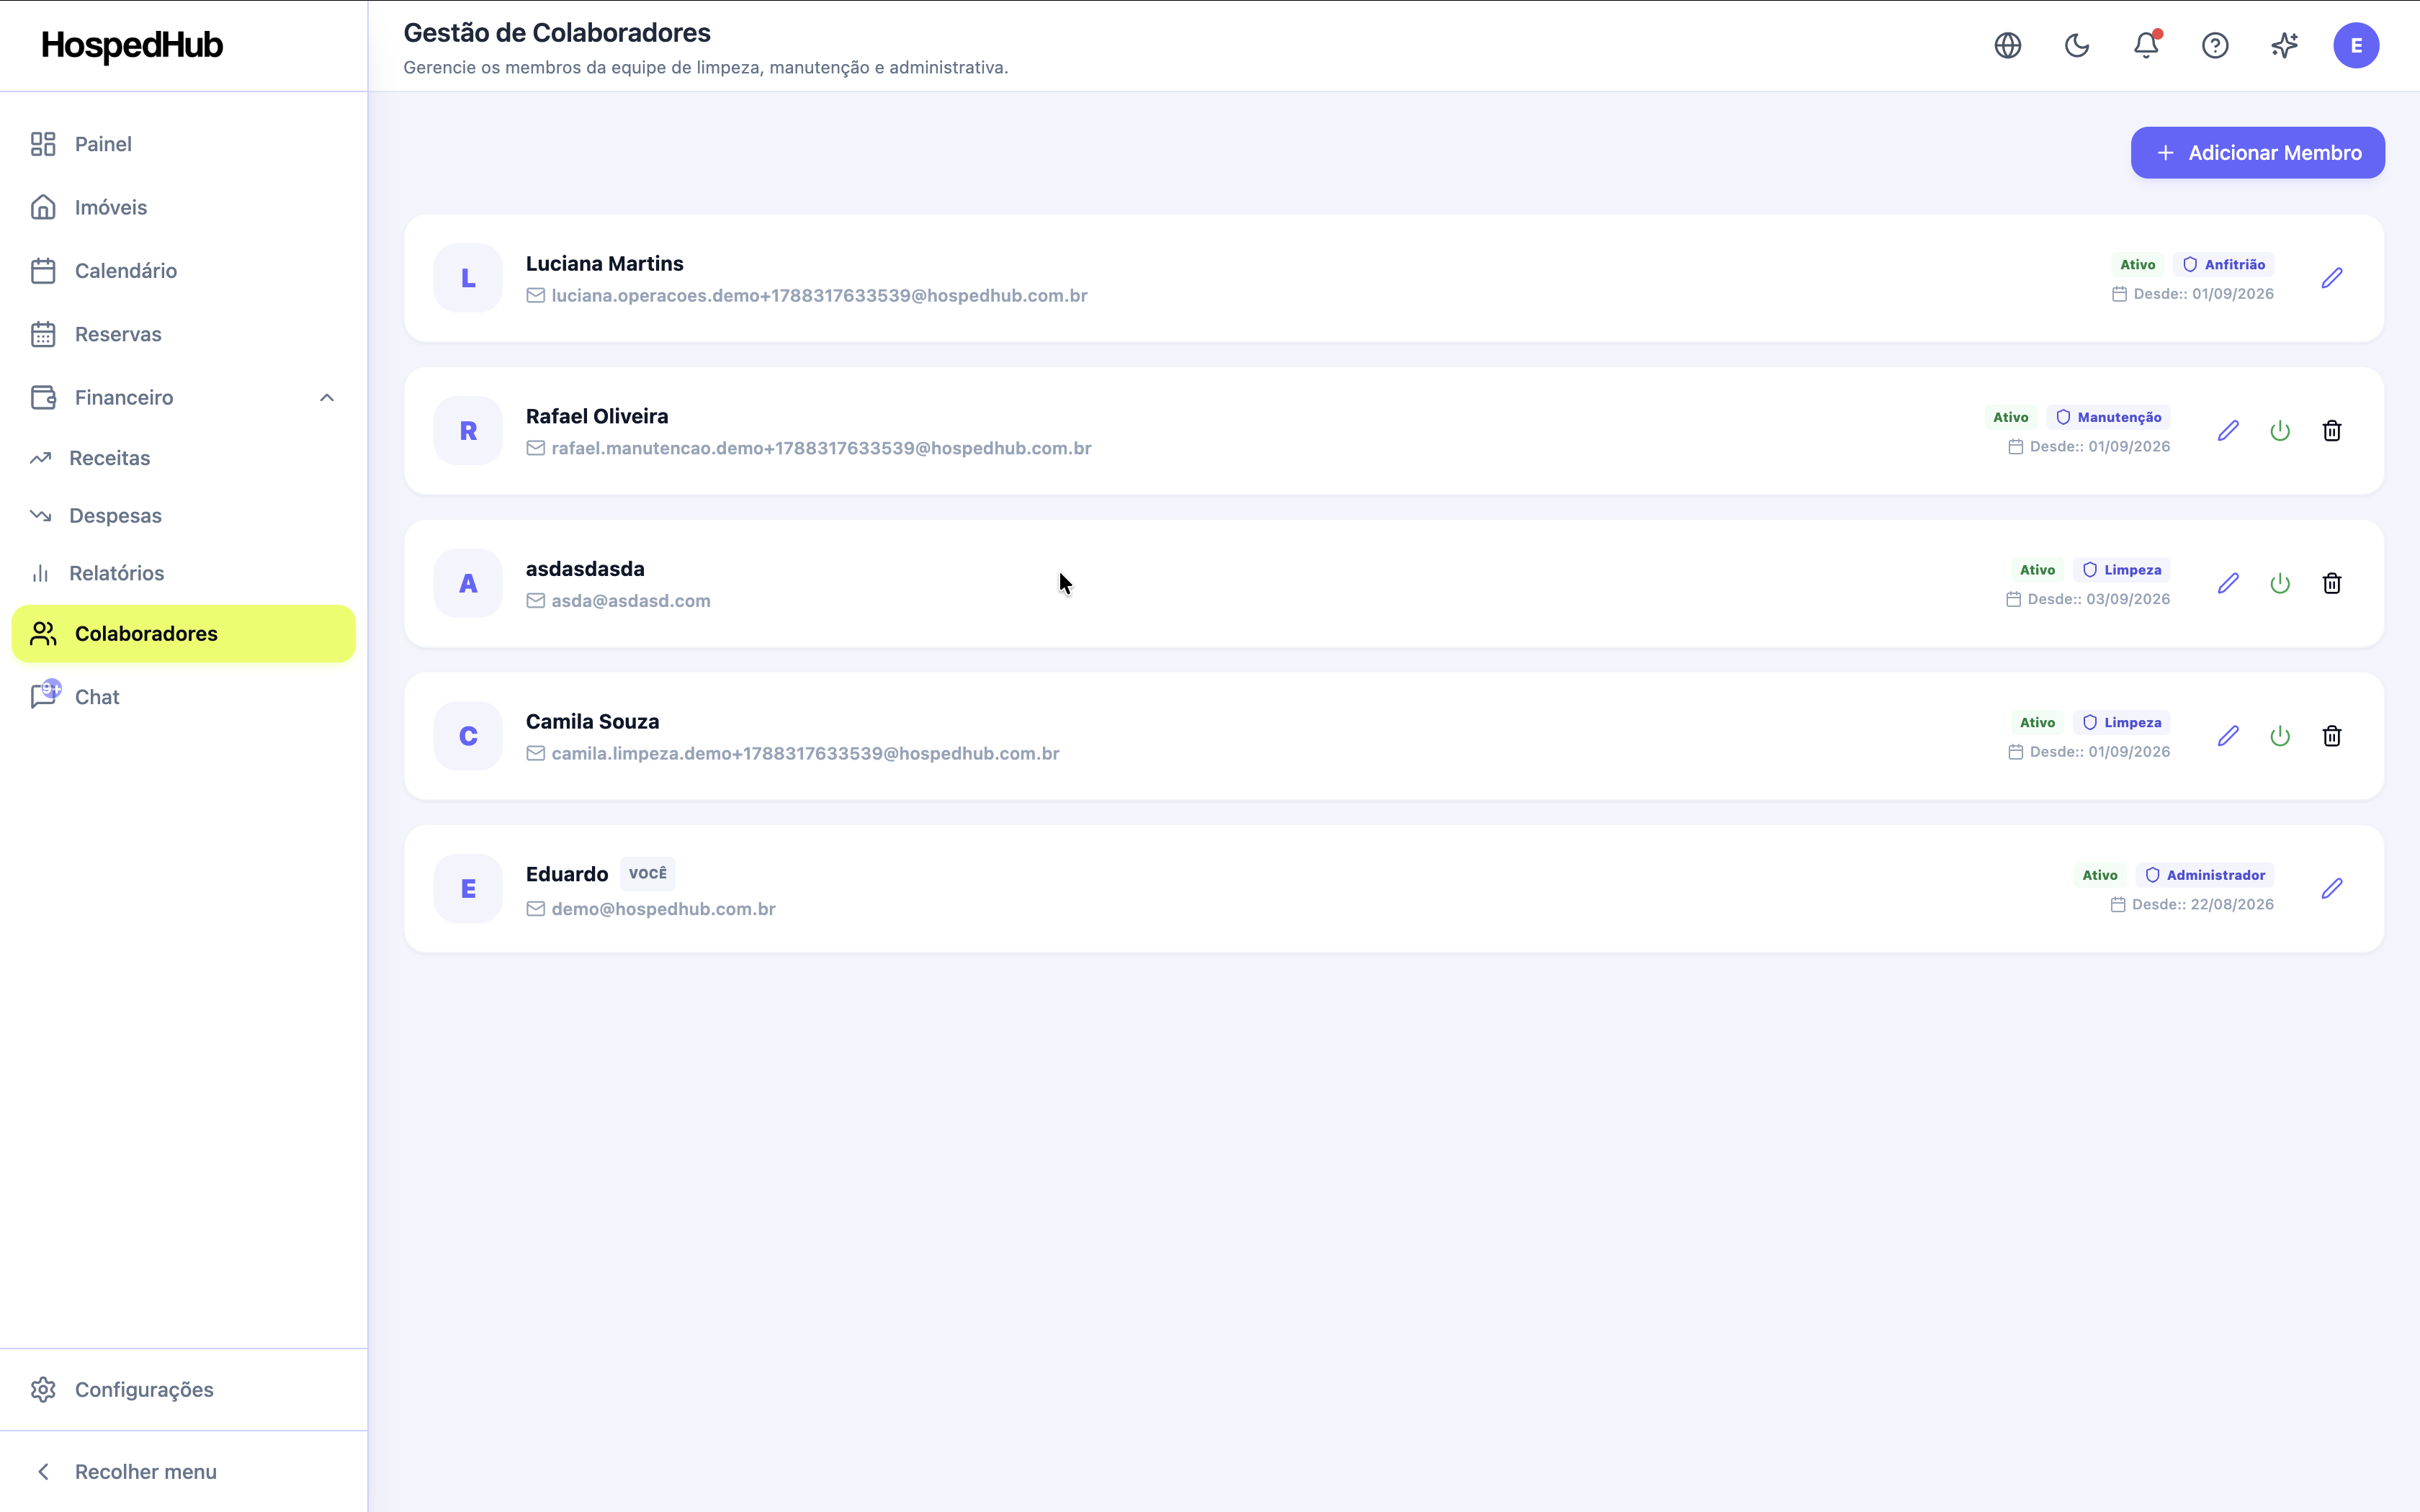Toggle asdasdasda active status power icon

[x=2280, y=583]
